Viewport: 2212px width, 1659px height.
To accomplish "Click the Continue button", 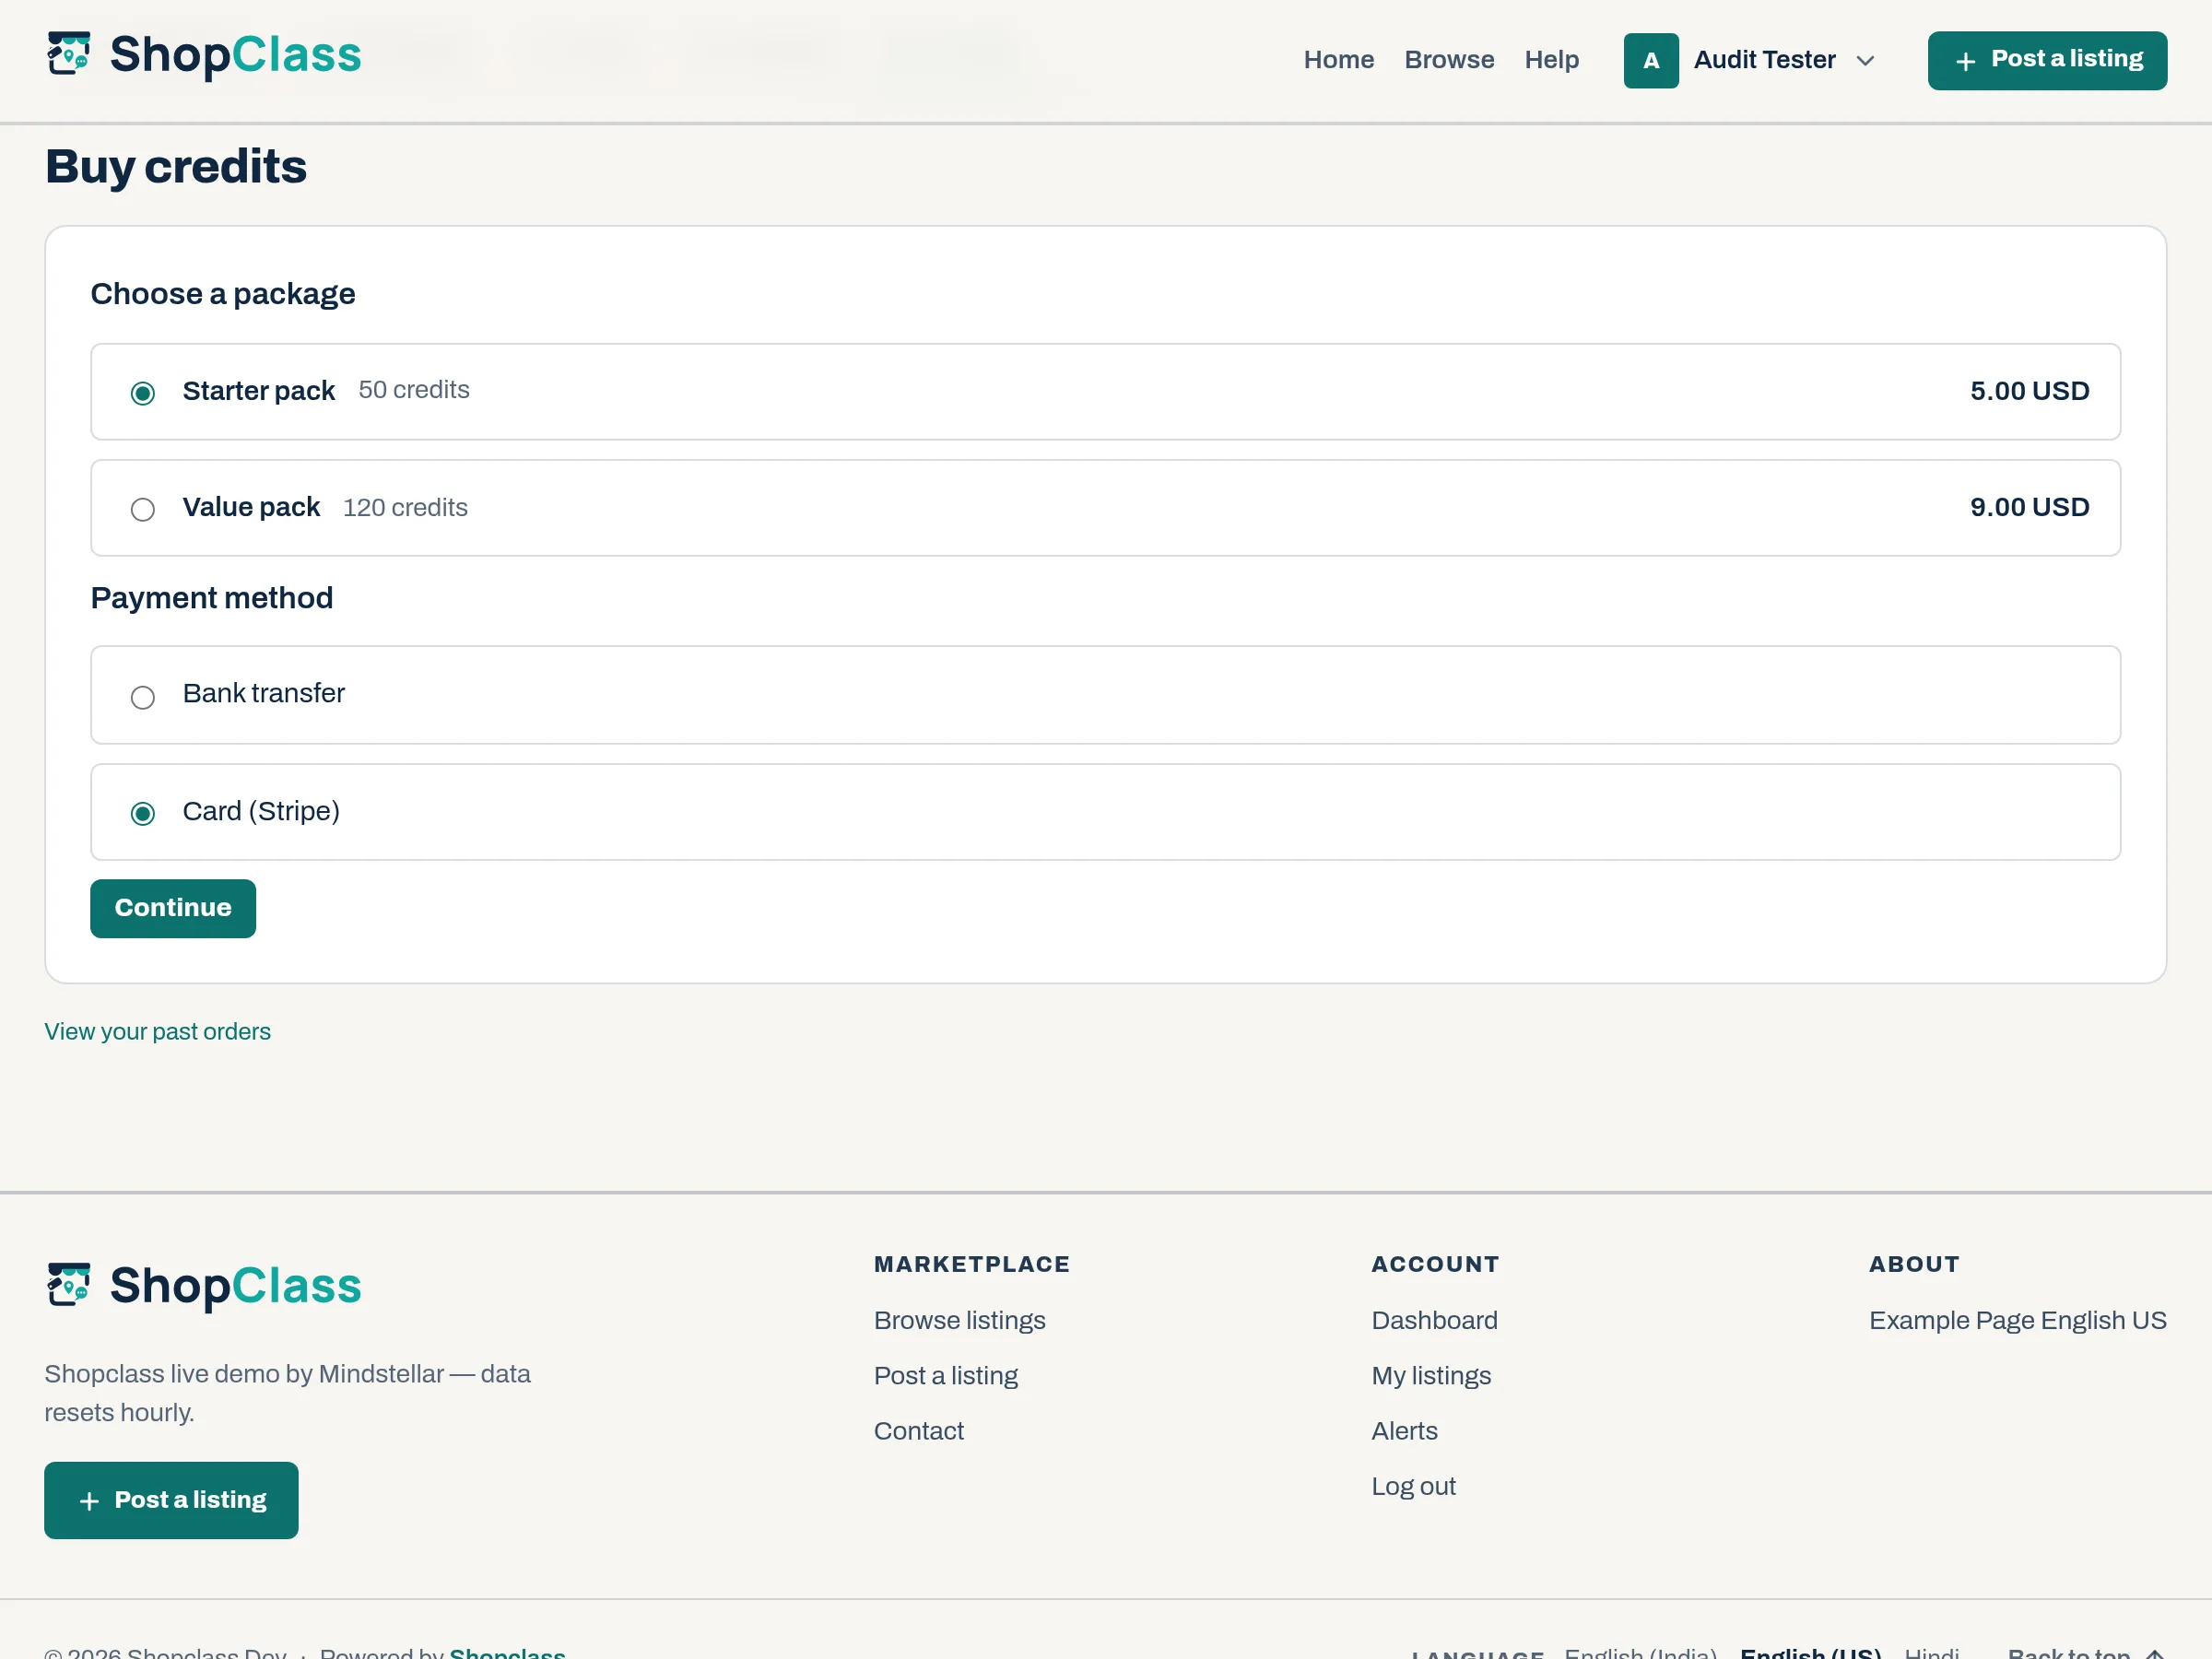I will click(173, 908).
